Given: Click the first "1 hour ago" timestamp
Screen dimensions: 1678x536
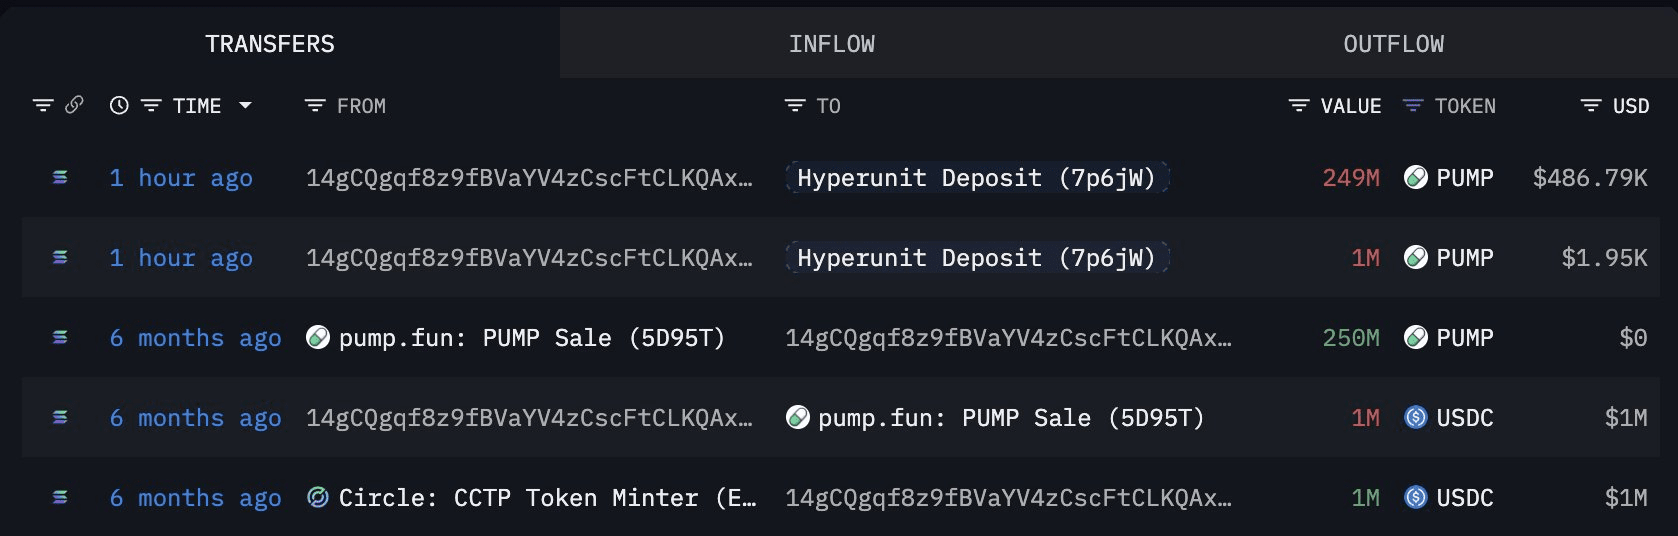Looking at the screenshot, I should pos(181,178).
